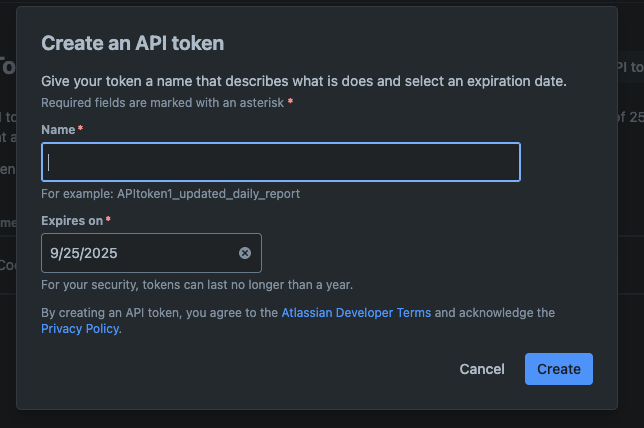Click the "Create an API token" heading
This screenshot has height=428, width=644.
point(132,43)
